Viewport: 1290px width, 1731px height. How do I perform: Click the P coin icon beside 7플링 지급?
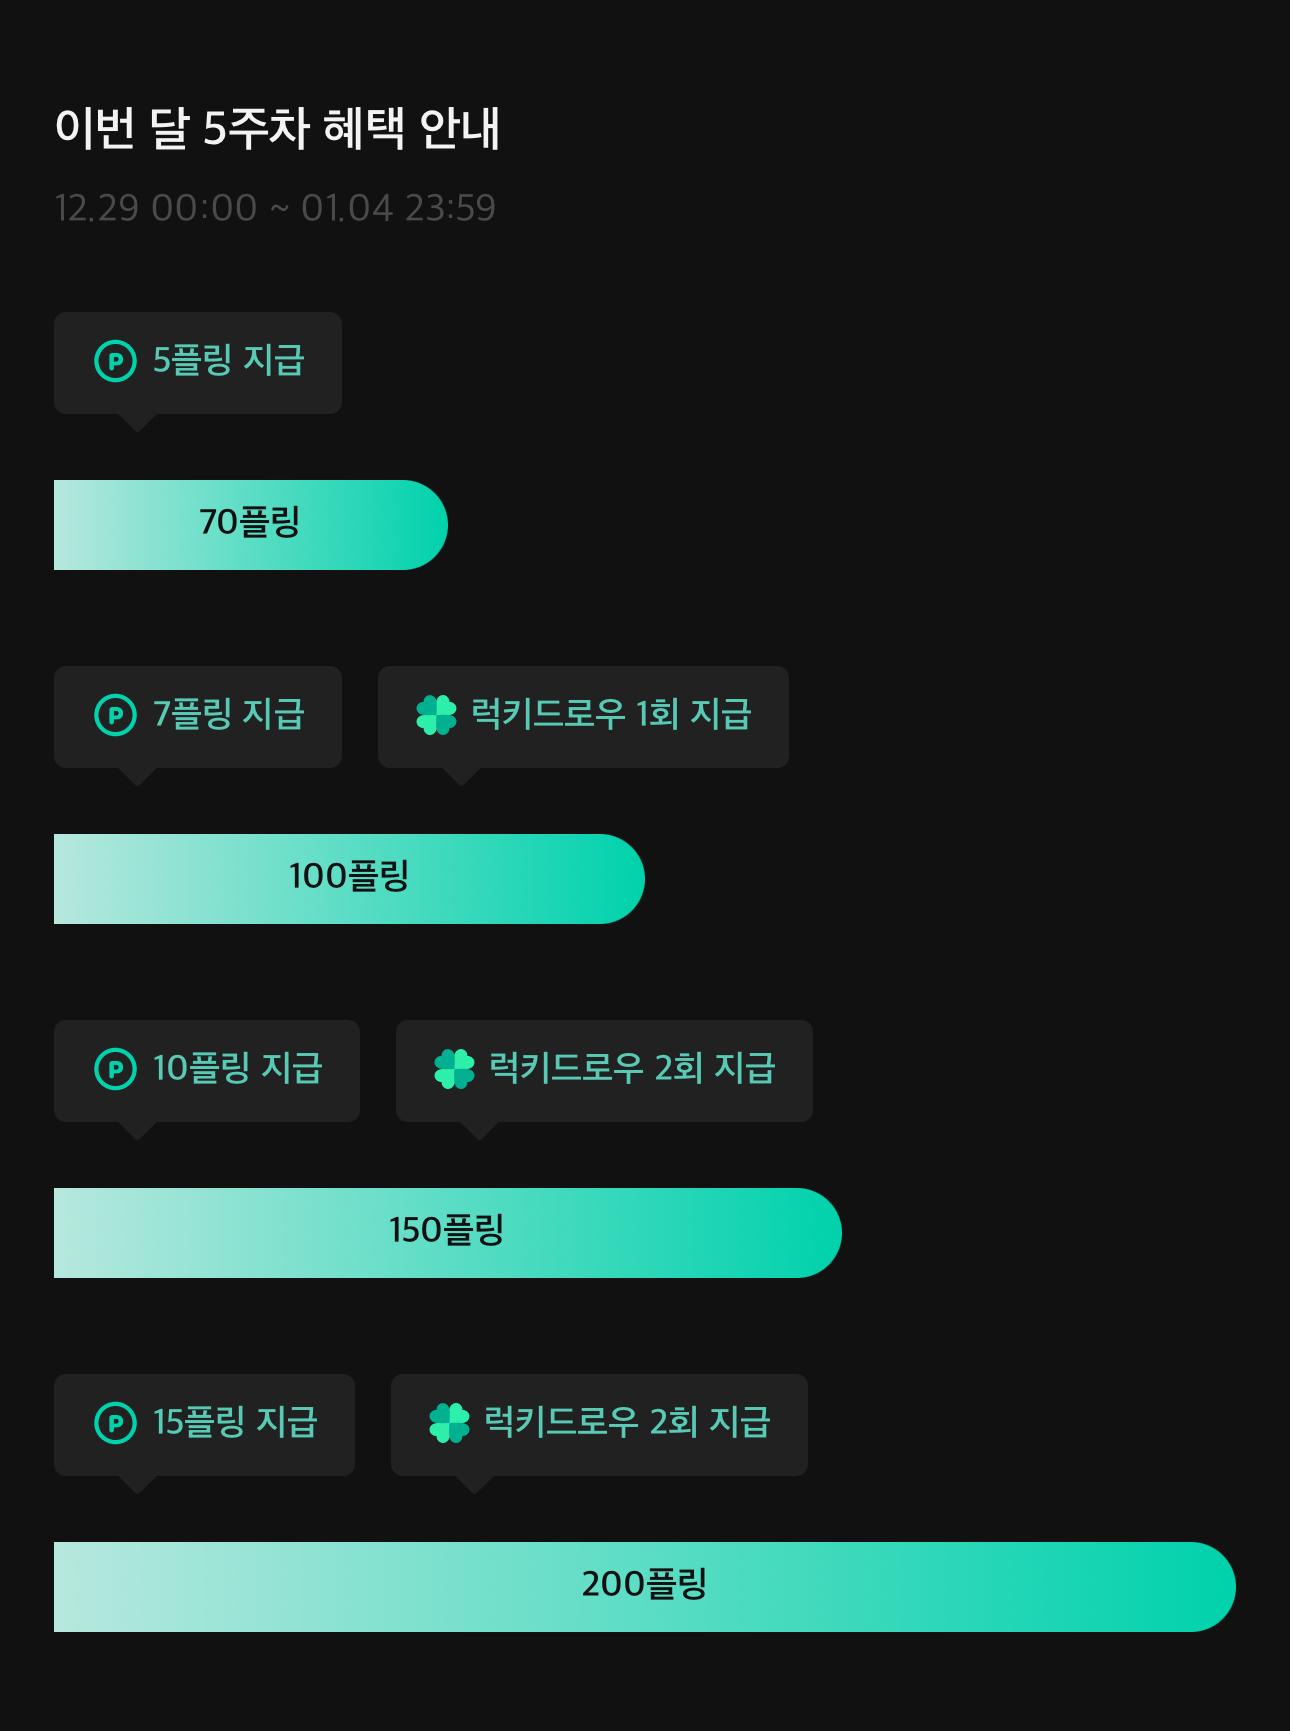tap(115, 715)
